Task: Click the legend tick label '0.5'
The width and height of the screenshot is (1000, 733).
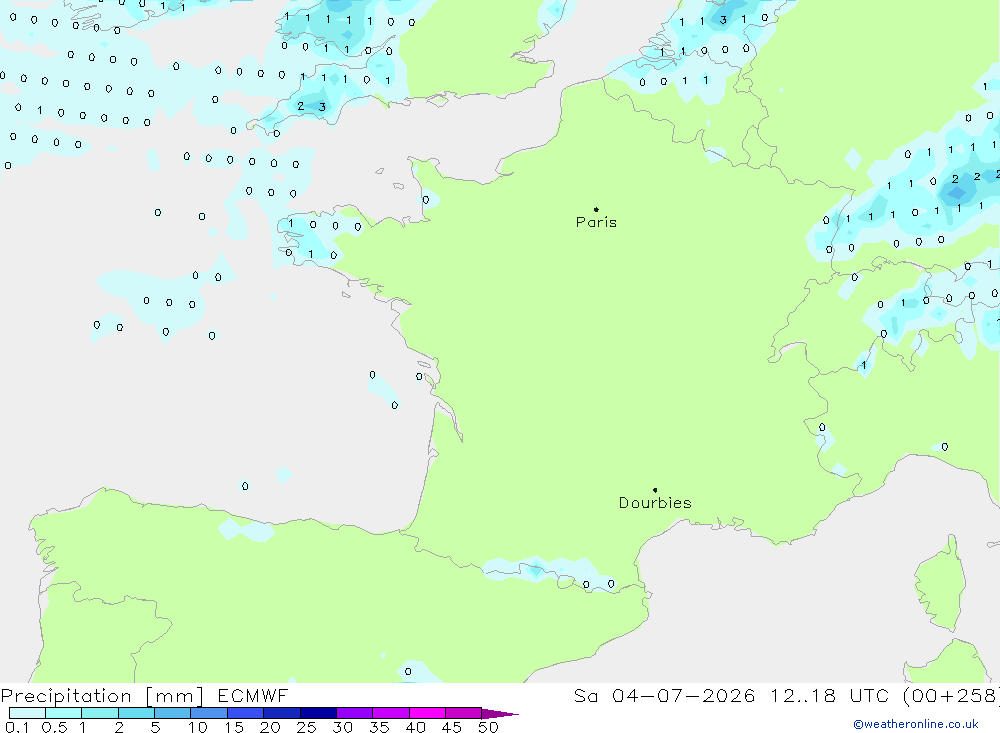Action: (x=54, y=727)
